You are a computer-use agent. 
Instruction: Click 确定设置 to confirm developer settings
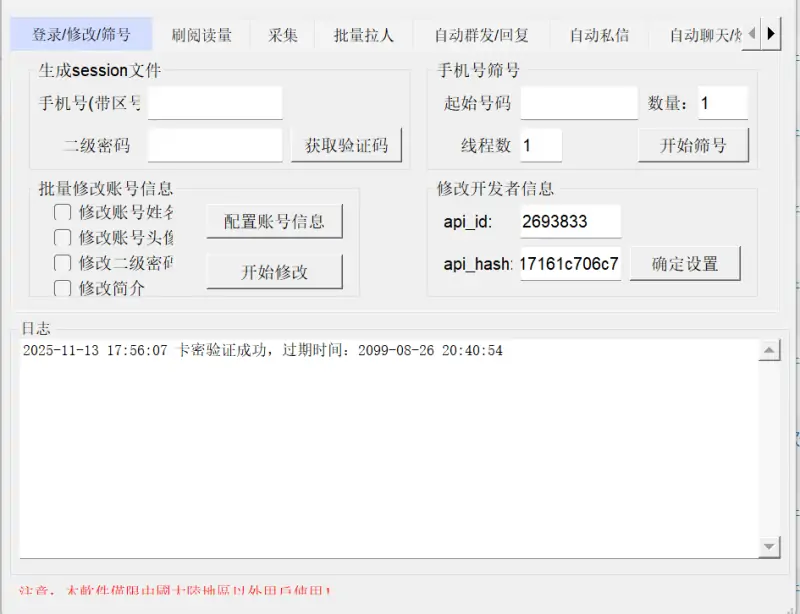[x=685, y=263]
